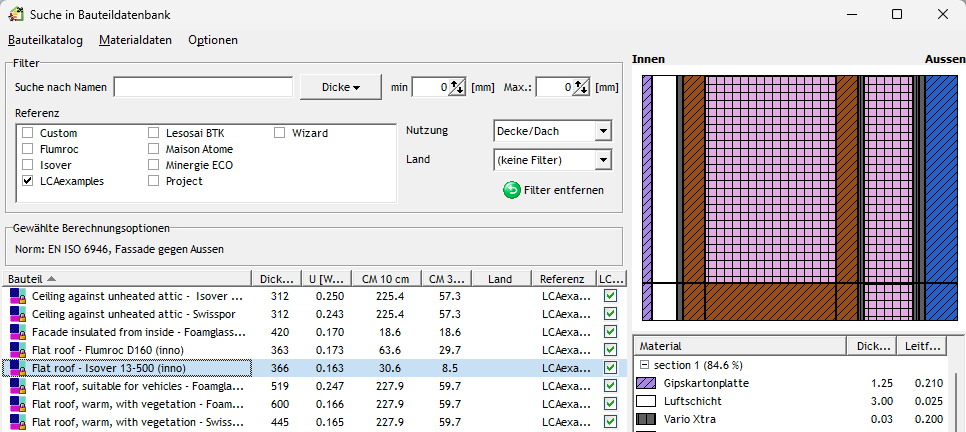Click the Vario Xtra material pattern icon
The image size is (966, 432).
pyautogui.click(x=646, y=417)
